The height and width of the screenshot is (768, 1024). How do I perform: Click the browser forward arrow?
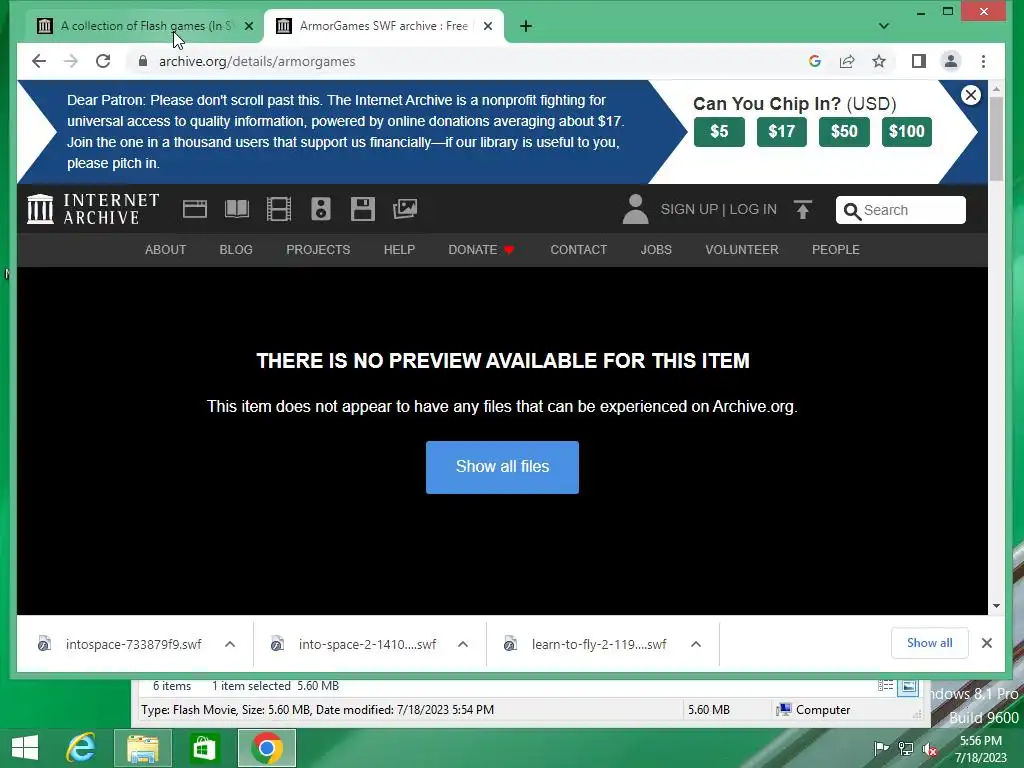(x=71, y=61)
